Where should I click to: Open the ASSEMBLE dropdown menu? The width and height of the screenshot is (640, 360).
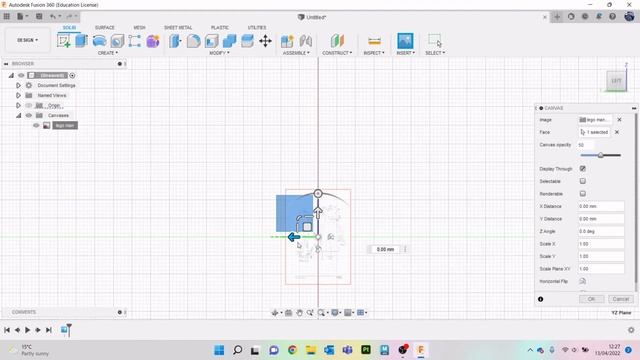point(296,53)
